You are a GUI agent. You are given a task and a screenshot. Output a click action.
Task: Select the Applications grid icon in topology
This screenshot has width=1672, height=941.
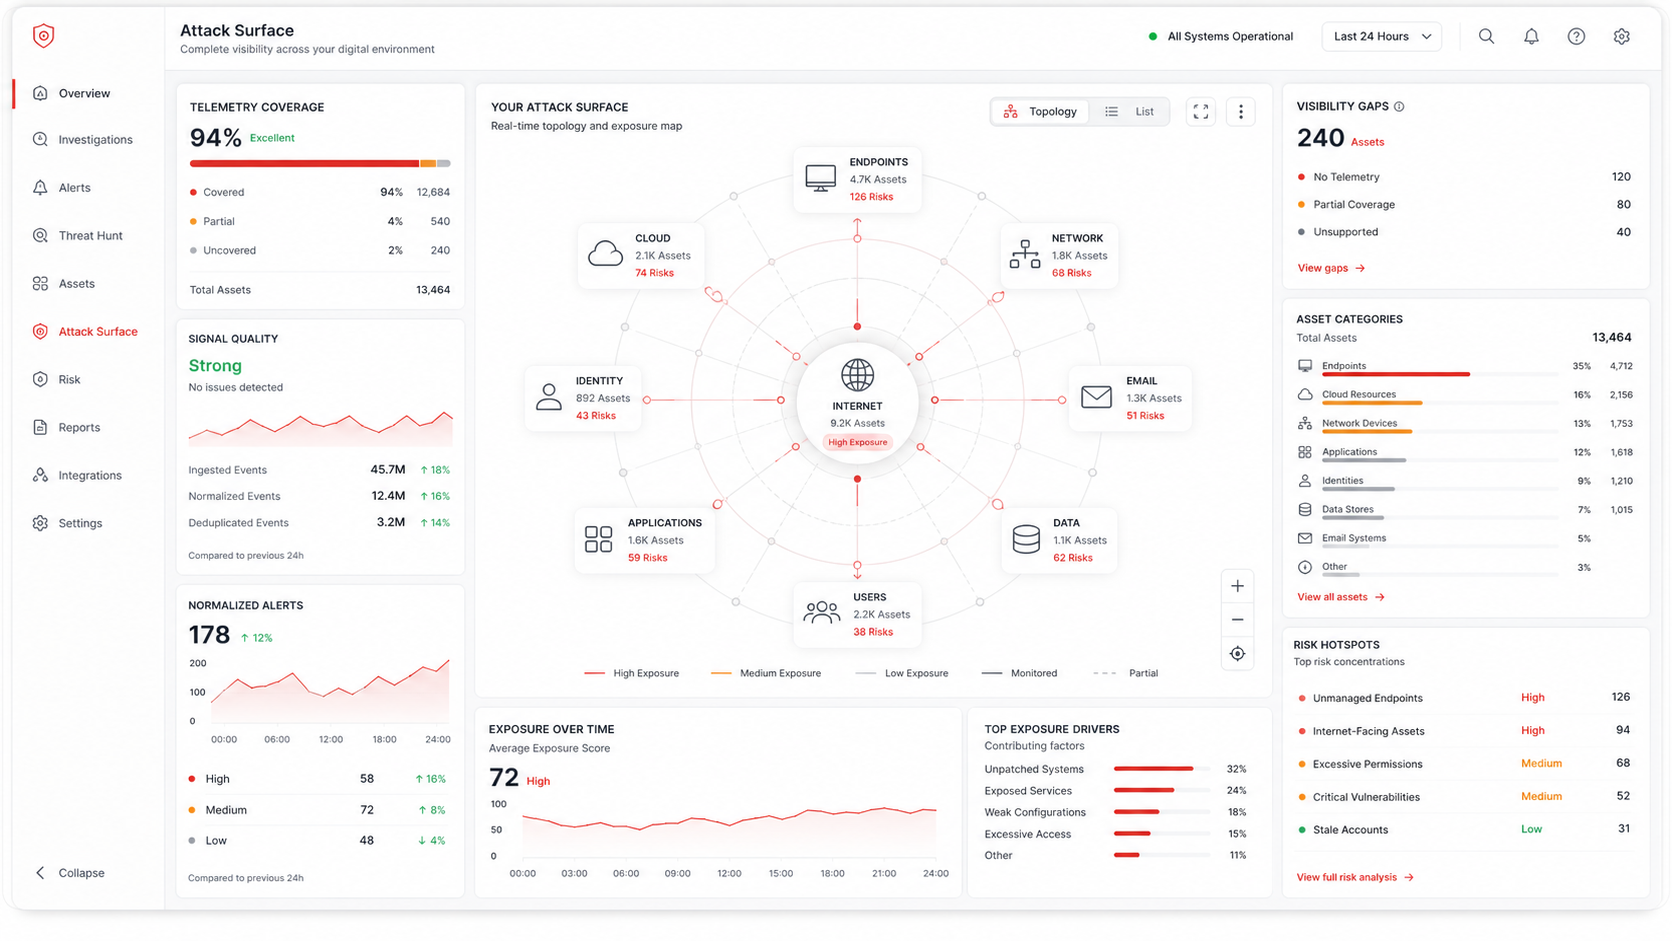click(598, 539)
